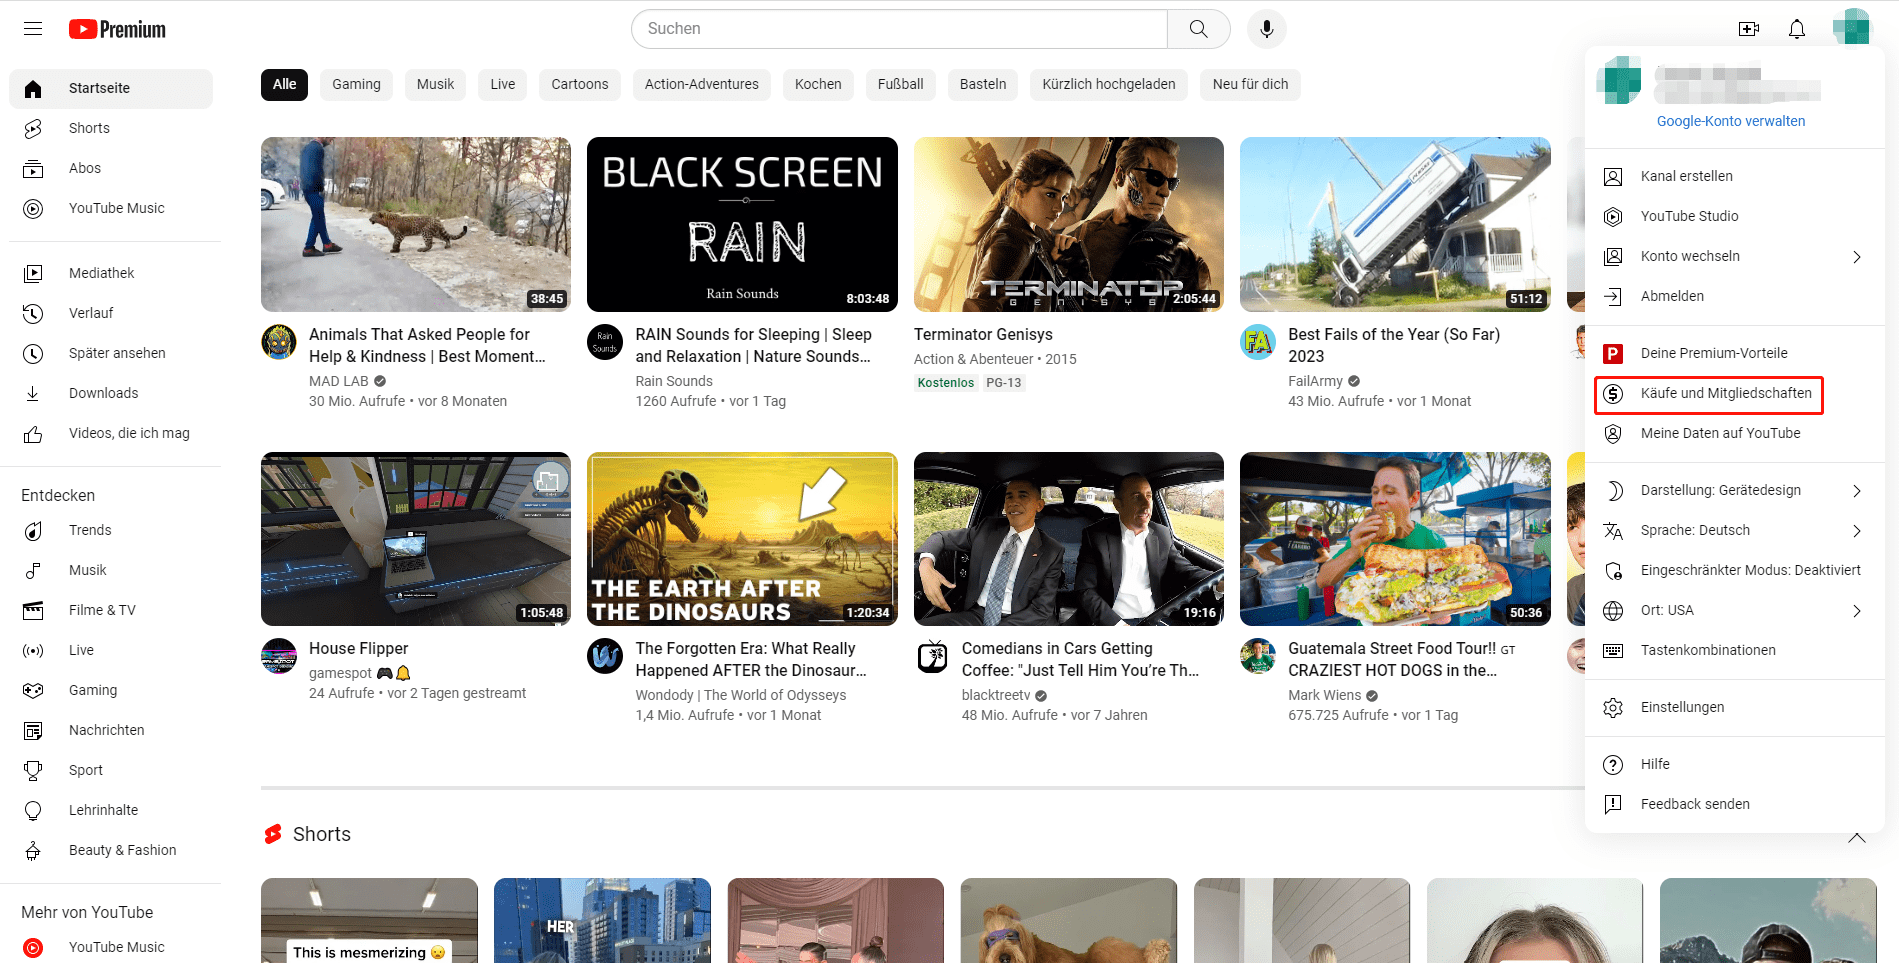Open Downloads in sidebar
Viewport: 1899px width, 963px height.
tap(111, 393)
